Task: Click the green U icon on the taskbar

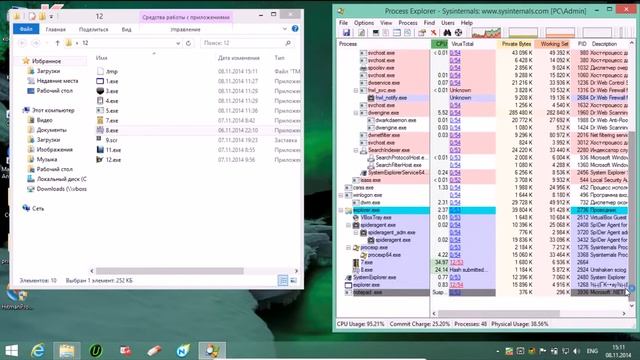Action: pyautogui.click(x=96, y=351)
